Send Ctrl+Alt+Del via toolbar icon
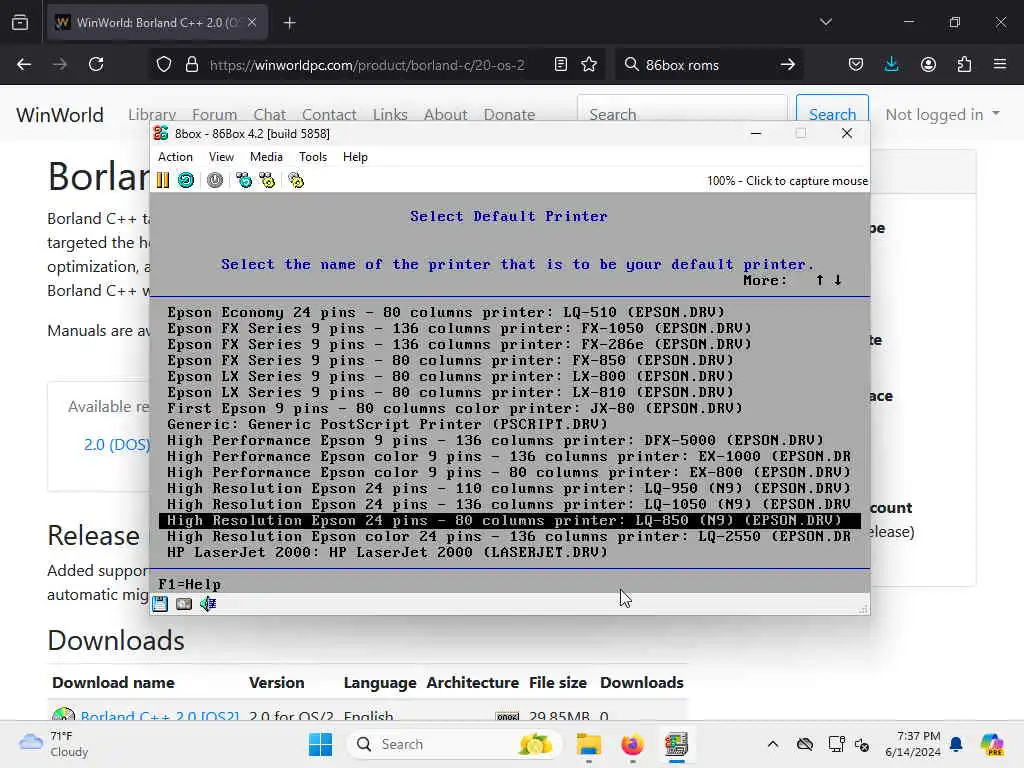 (x=244, y=180)
